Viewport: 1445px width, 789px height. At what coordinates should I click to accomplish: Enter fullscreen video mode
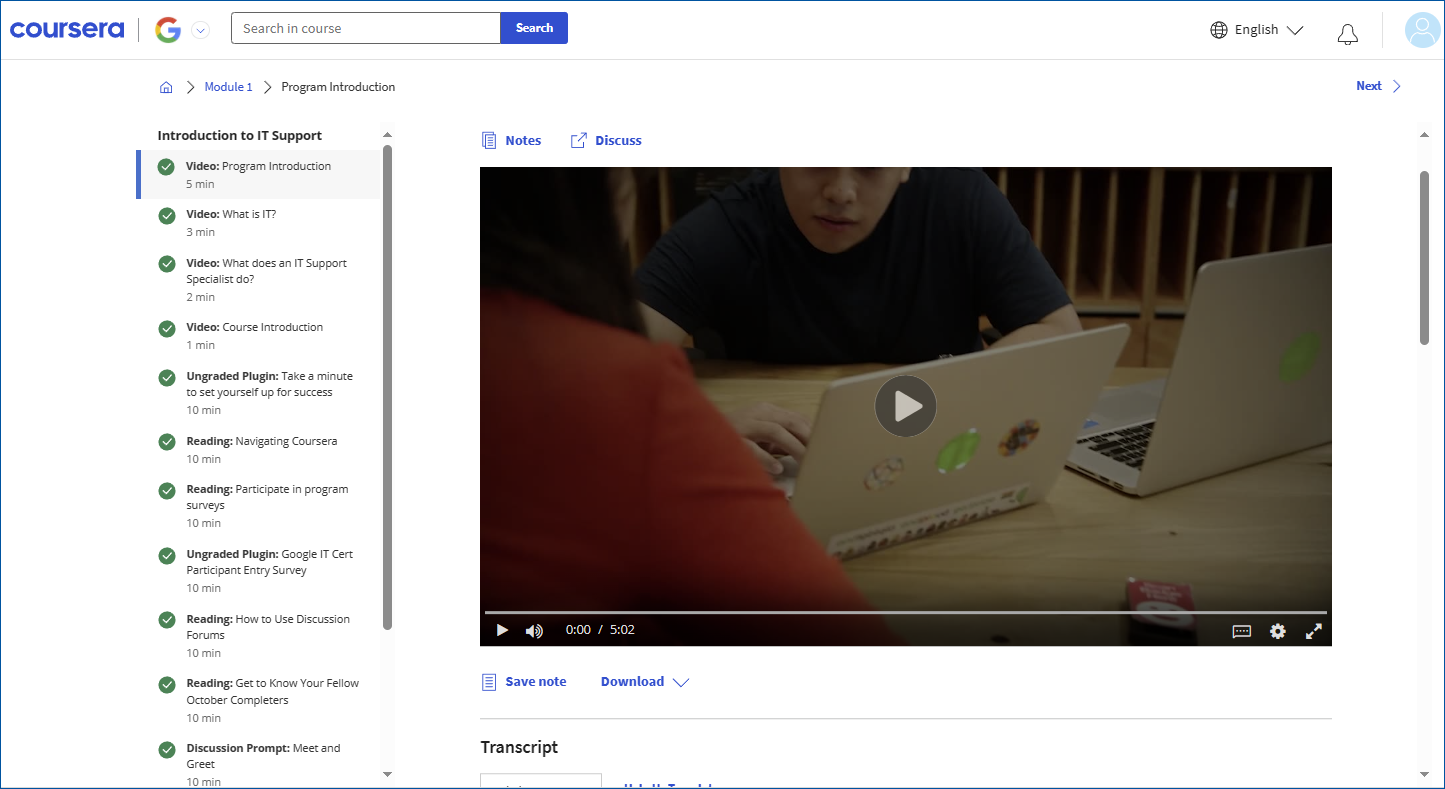coord(1313,631)
